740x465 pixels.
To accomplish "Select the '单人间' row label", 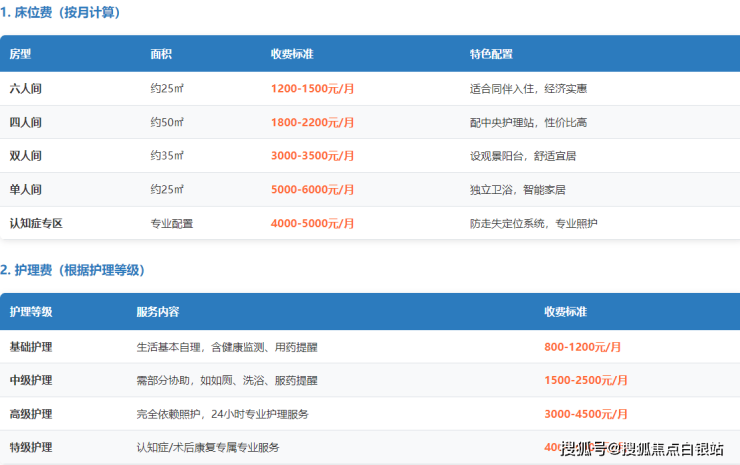I will coord(25,190).
